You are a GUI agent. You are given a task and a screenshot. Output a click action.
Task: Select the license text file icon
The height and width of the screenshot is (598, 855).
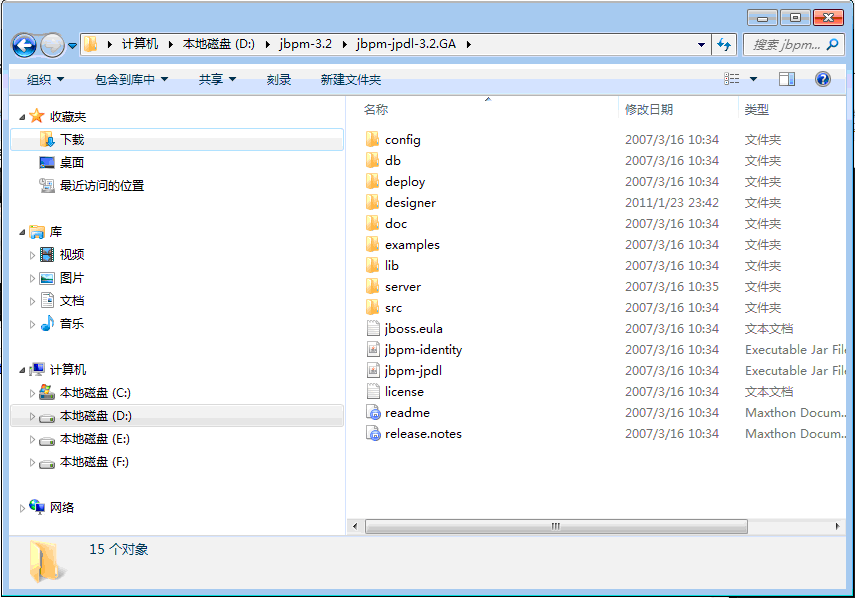point(373,391)
